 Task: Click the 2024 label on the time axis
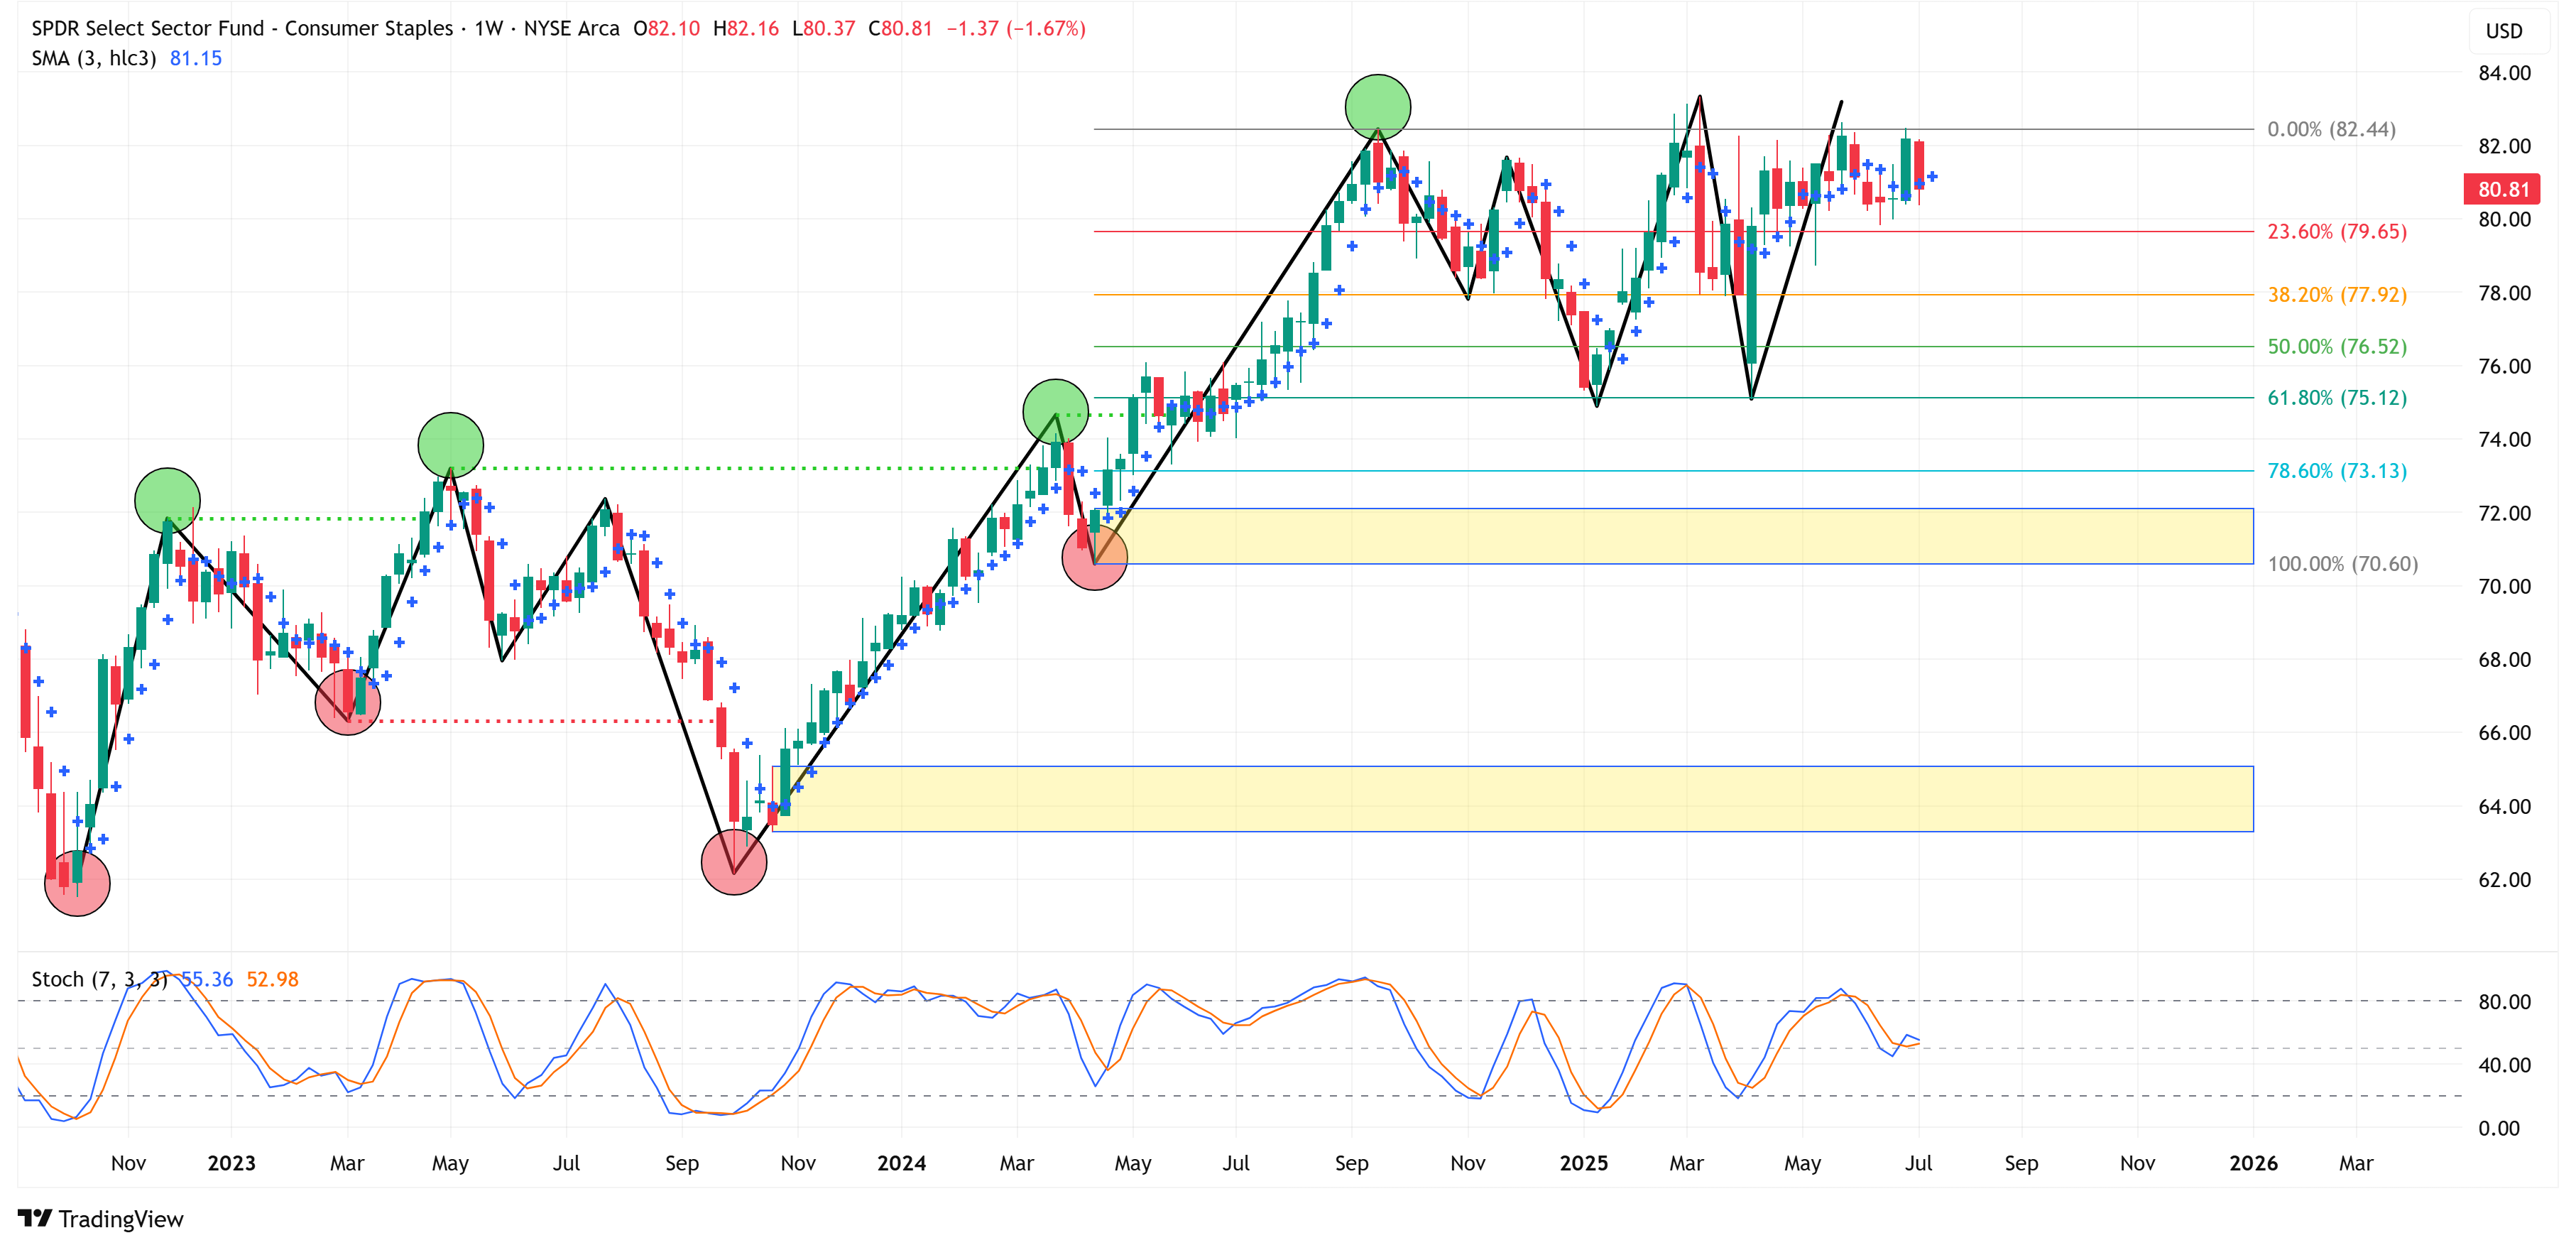[x=900, y=1163]
